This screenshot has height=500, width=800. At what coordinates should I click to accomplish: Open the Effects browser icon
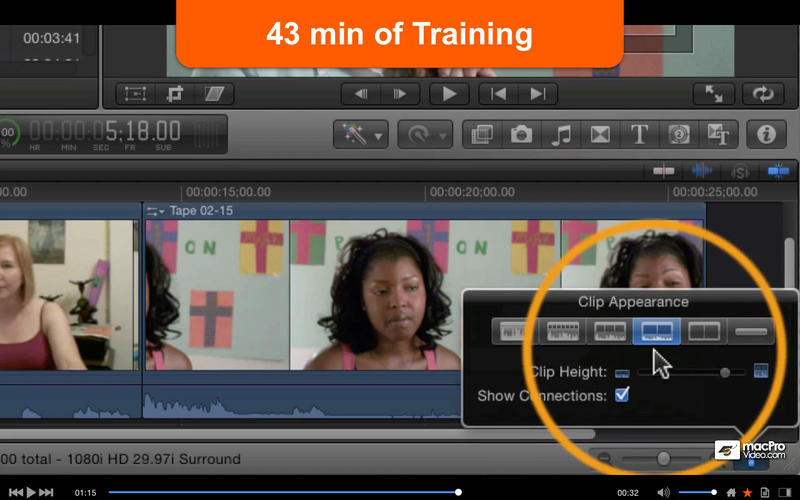[x=482, y=134]
